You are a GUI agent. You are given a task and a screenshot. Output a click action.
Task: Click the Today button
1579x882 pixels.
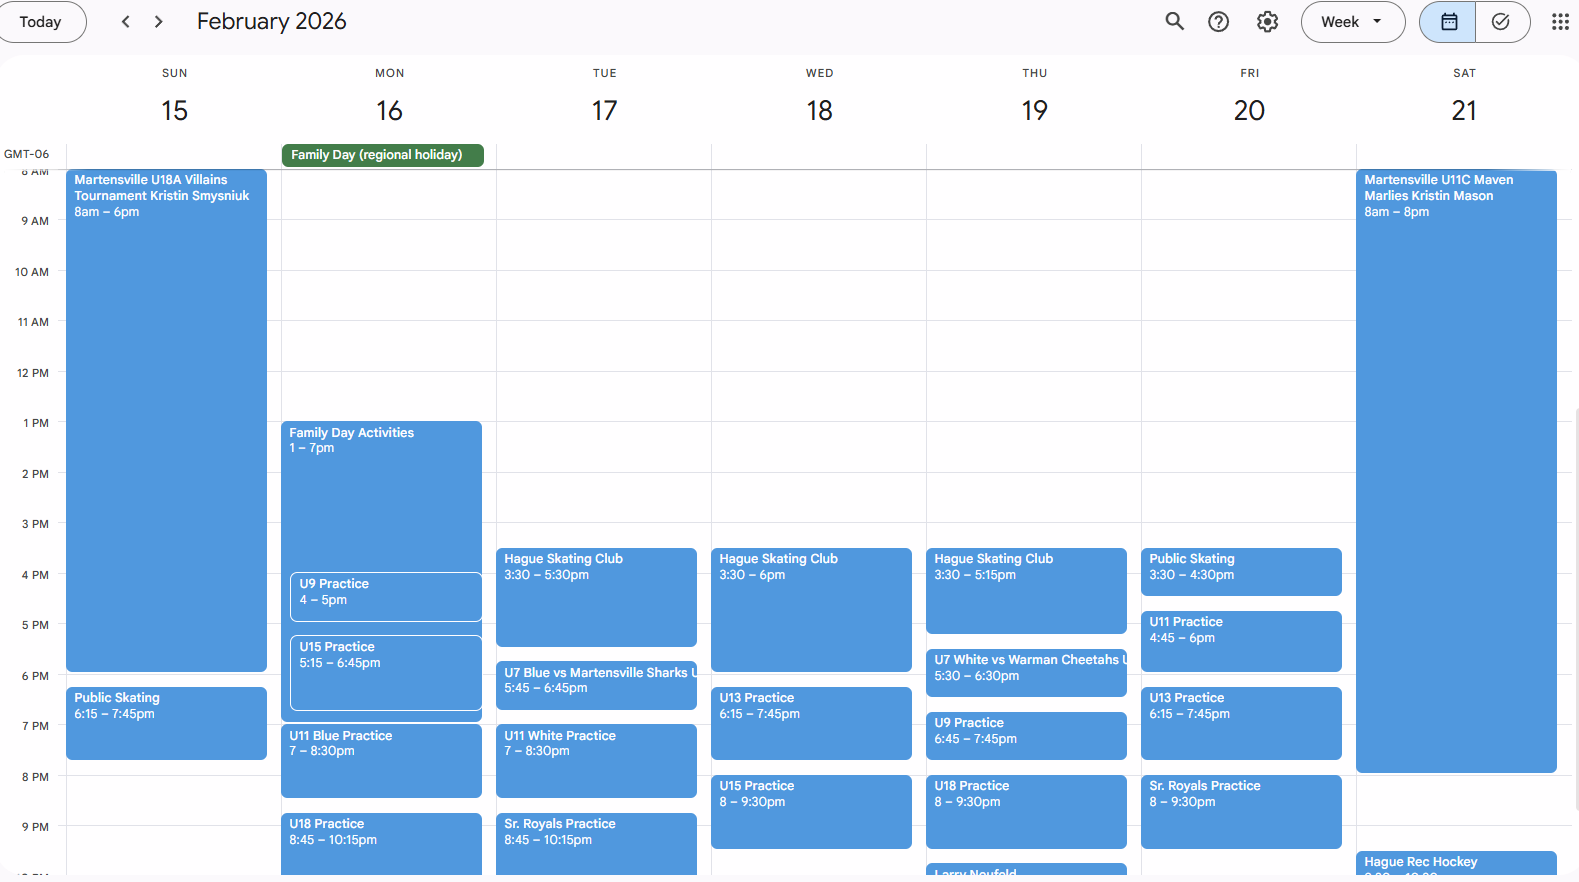[41, 22]
